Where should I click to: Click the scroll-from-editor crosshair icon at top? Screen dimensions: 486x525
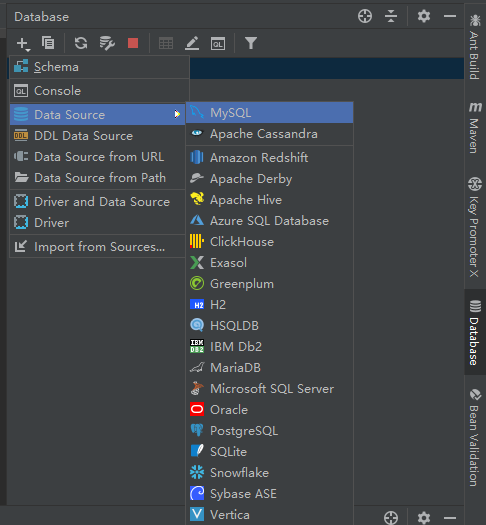365,16
